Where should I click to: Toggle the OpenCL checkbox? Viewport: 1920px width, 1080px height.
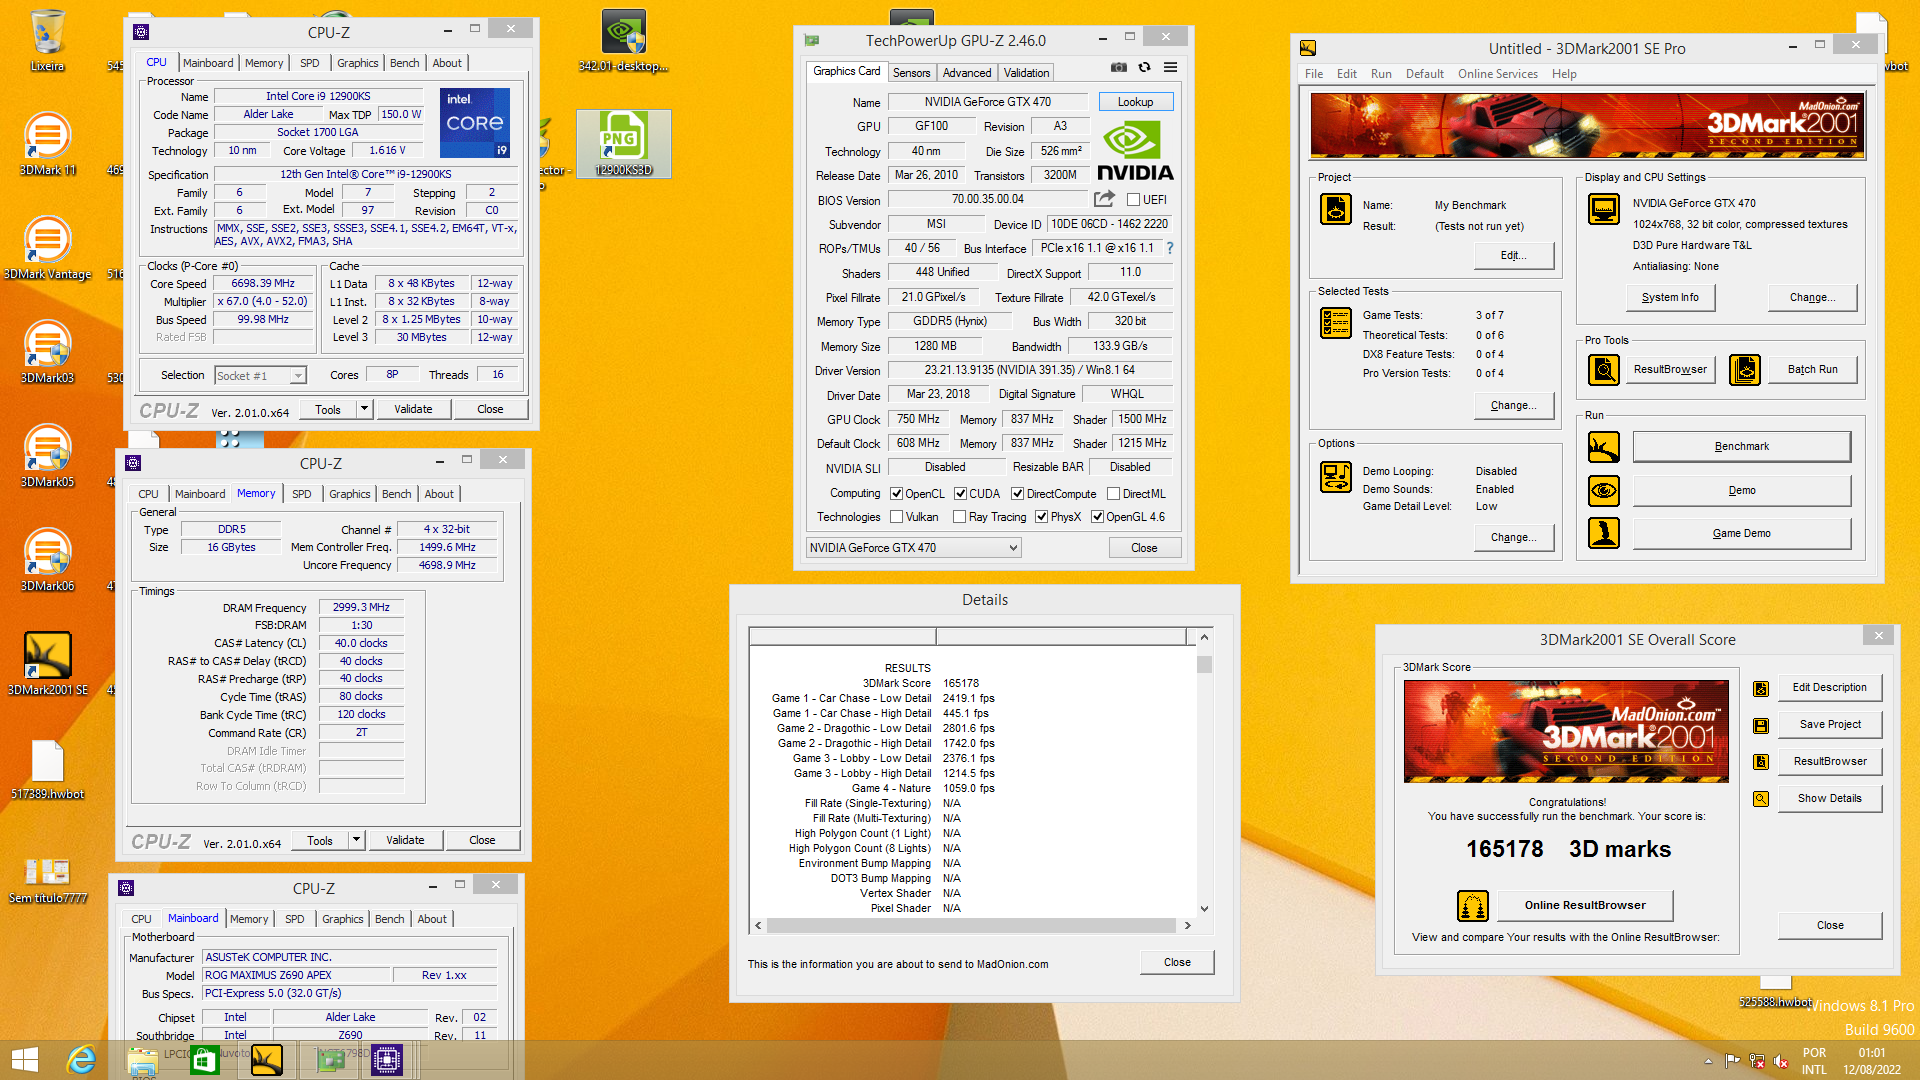(897, 494)
